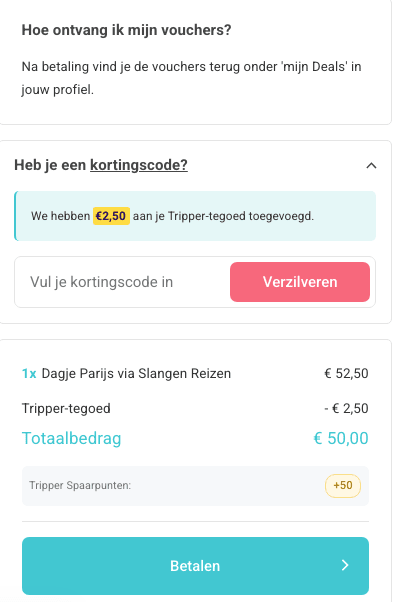The width and height of the screenshot is (396, 602).
Task: Click the yellow €2,50 highlighted amount
Action: pyautogui.click(x=111, y=216)
